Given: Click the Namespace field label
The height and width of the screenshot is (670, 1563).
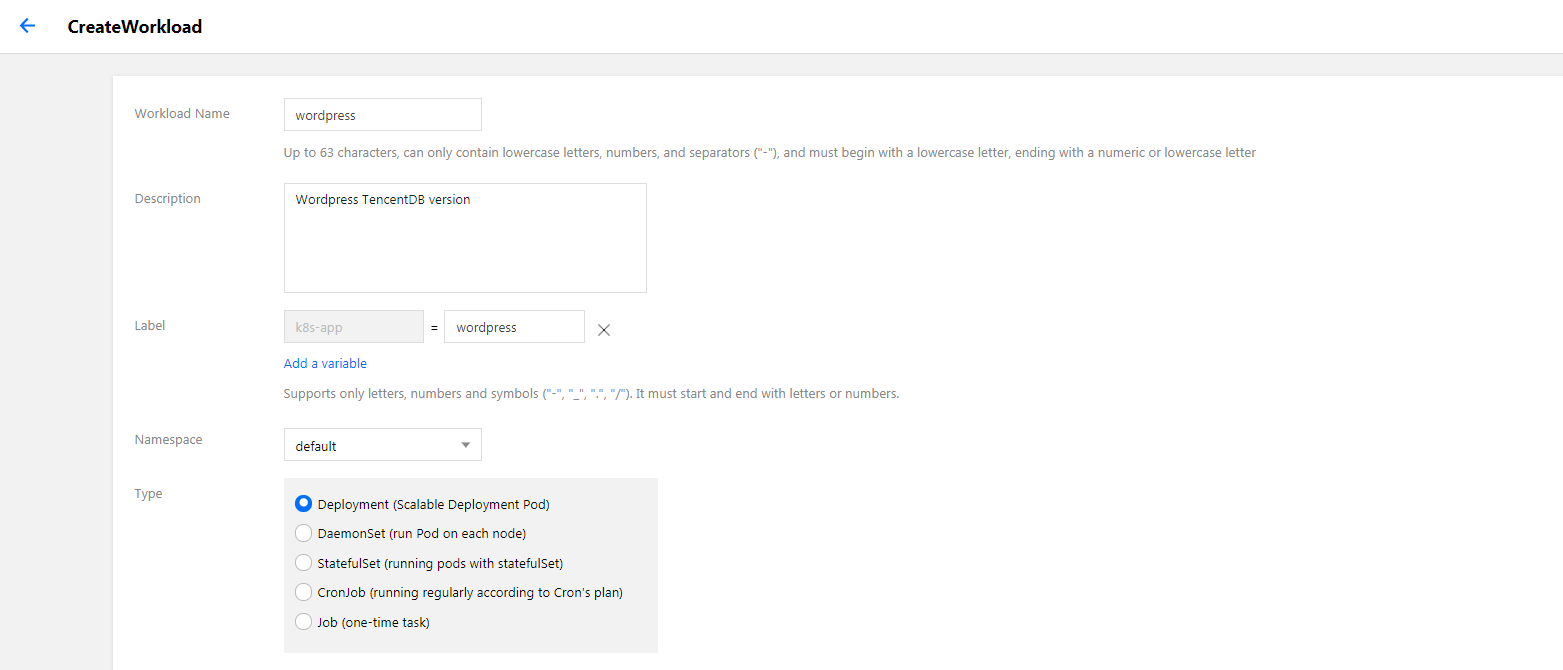Looking at the screenshot, I should tap(169, 440).
